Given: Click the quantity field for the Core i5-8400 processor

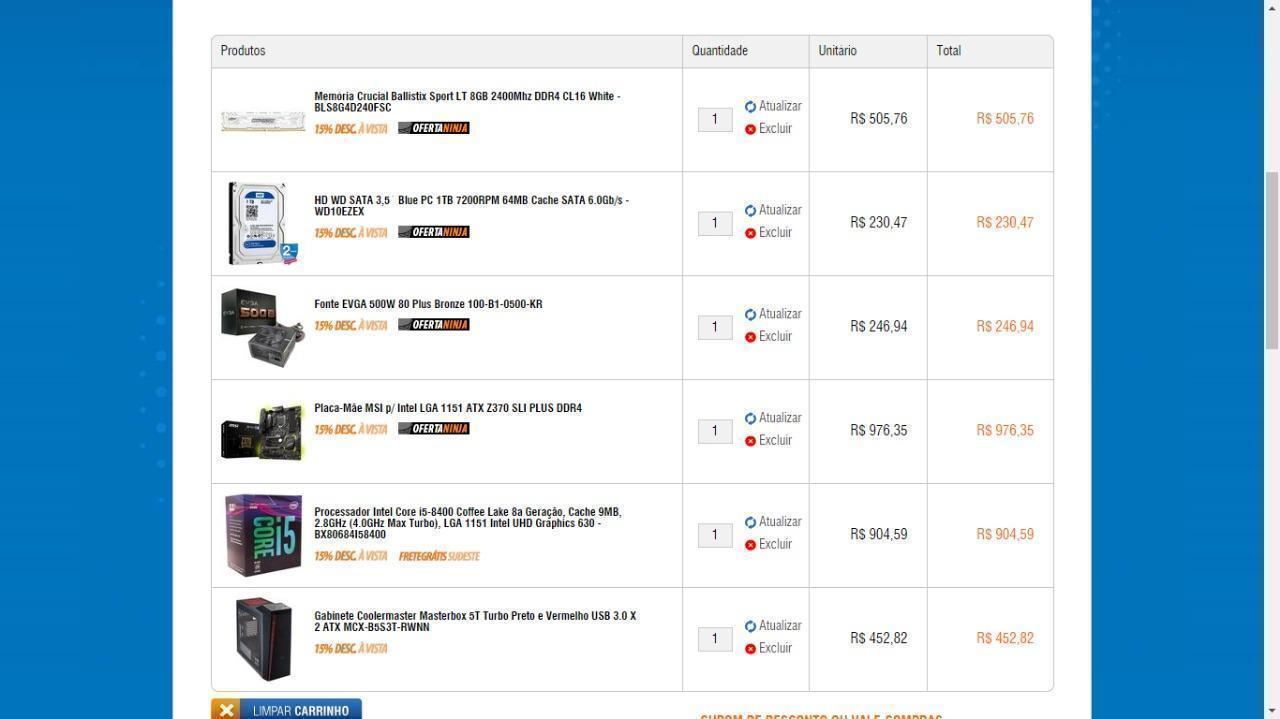Looking at the screenshot, I should pyautogui.click(x=715, y=535).
